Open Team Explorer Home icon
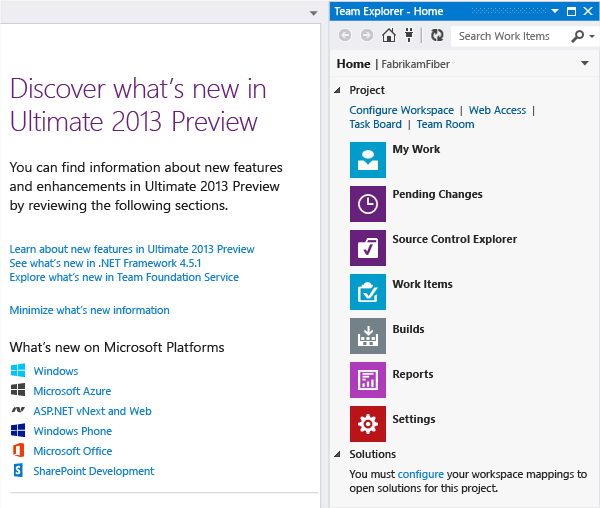The width and height of the screenshot is (600, 508). point(389,36)
